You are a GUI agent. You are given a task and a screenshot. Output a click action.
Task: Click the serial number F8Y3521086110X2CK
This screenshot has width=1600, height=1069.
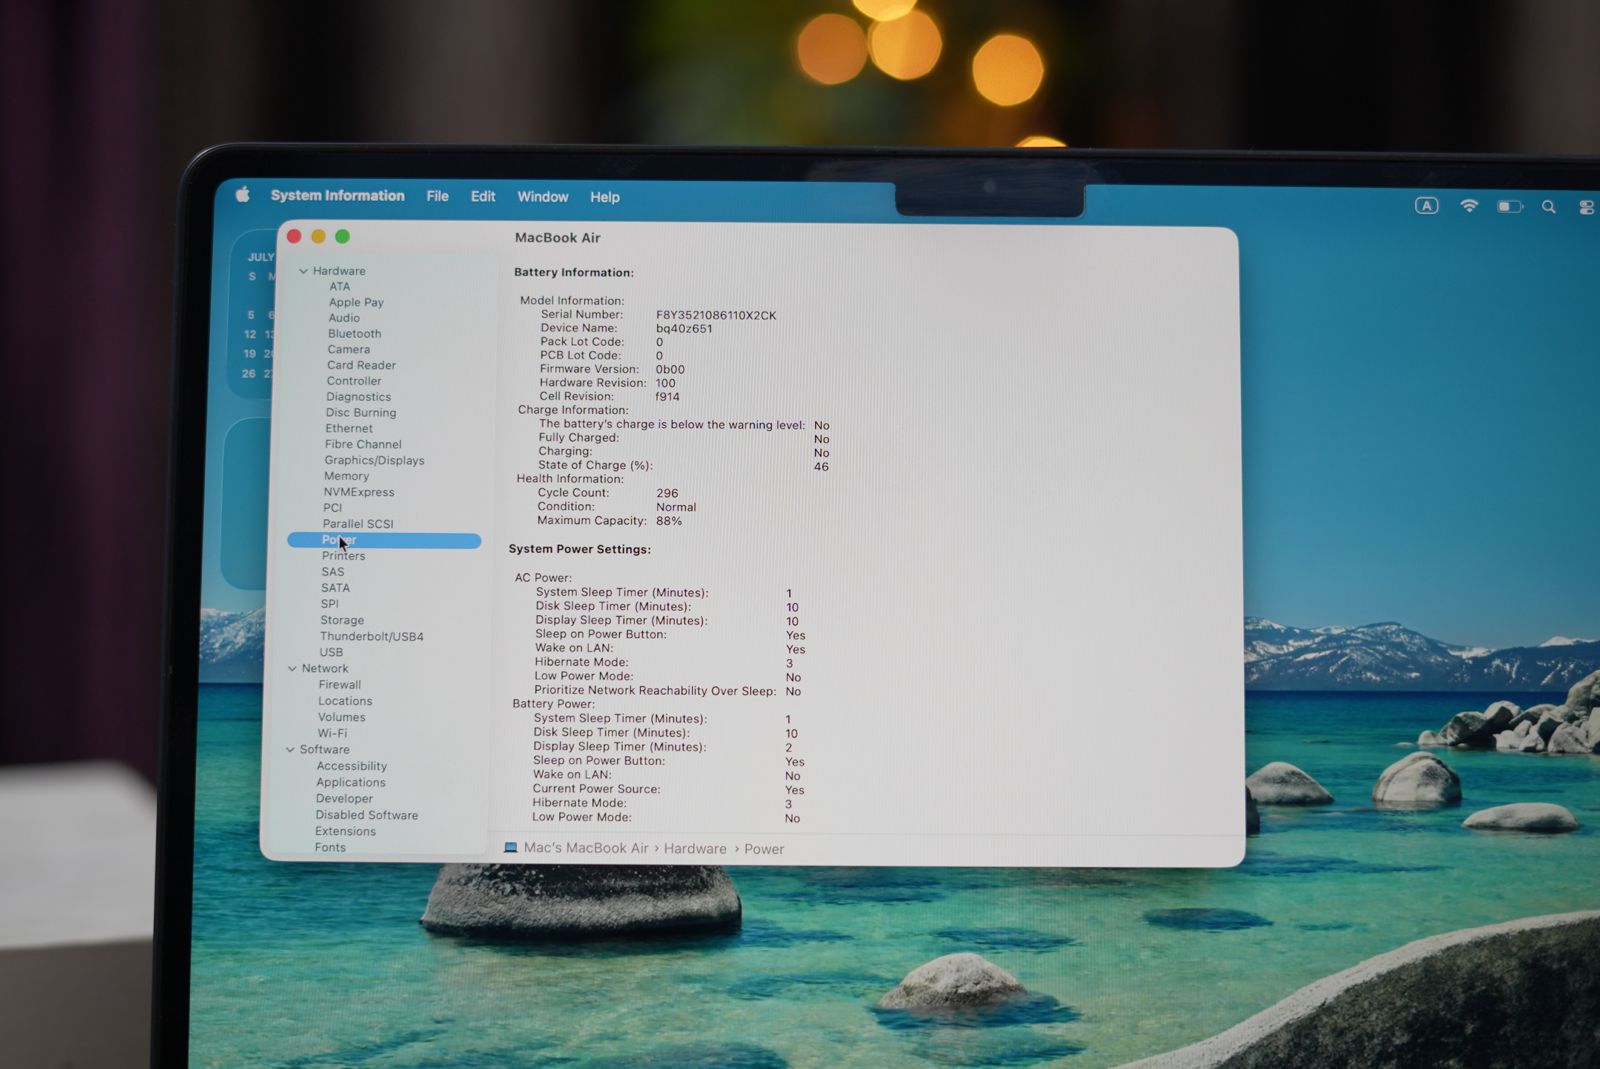click(716, 315)
